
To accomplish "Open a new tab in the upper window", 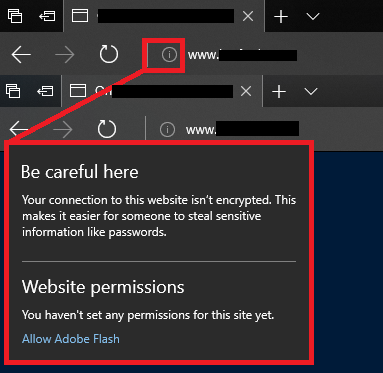I will coord(281,16).
